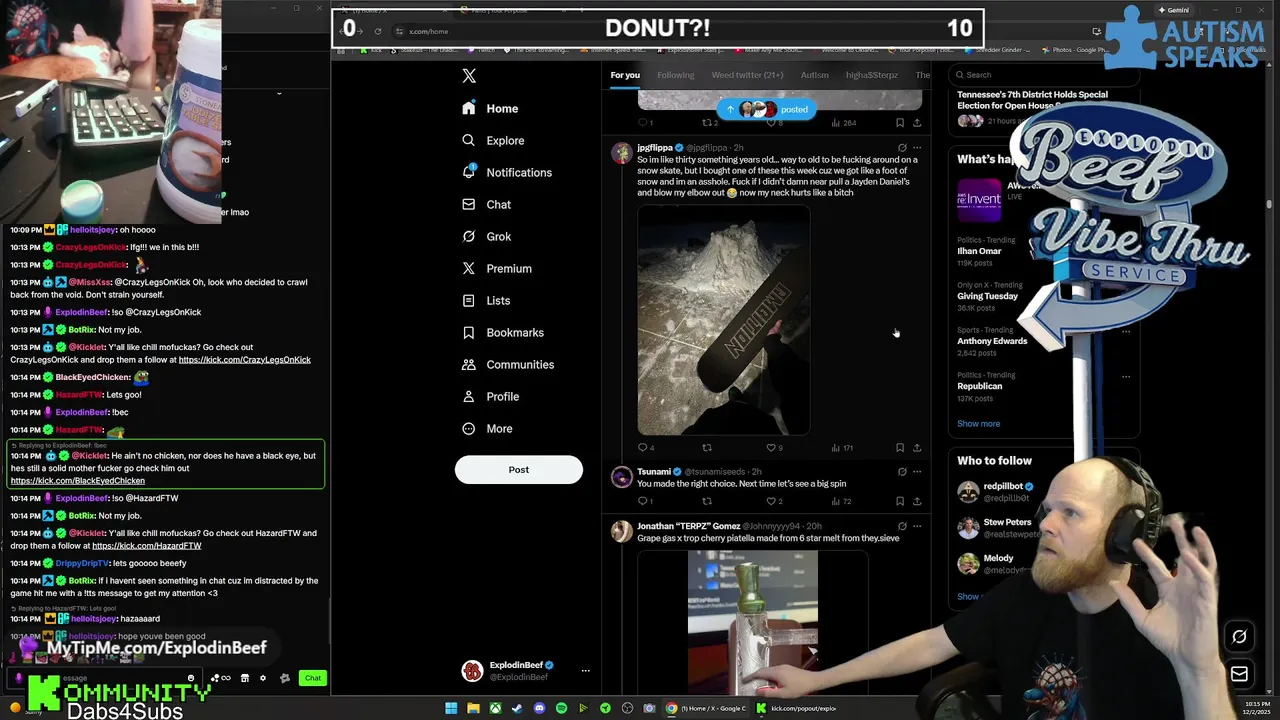
Task: Open more options on Jonathan TERPZ post
Action: pyautogui.click(x=917, y=526)
